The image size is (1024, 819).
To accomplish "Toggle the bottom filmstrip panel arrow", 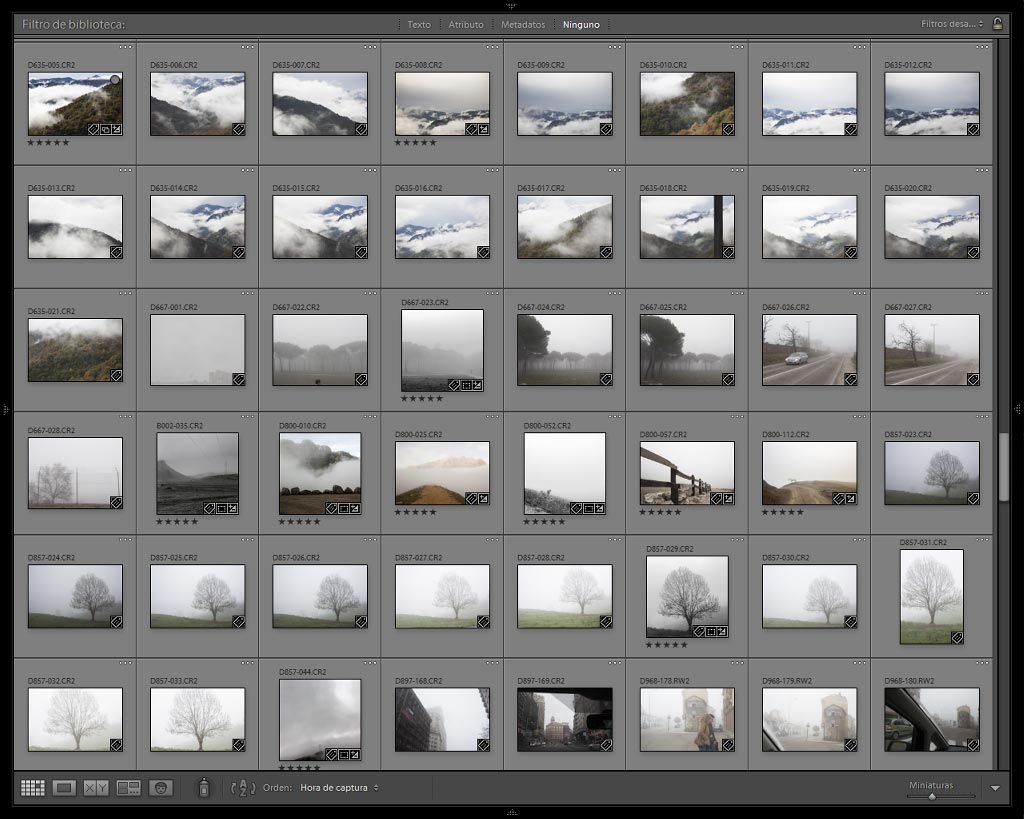I will click(x=512, y=813).
